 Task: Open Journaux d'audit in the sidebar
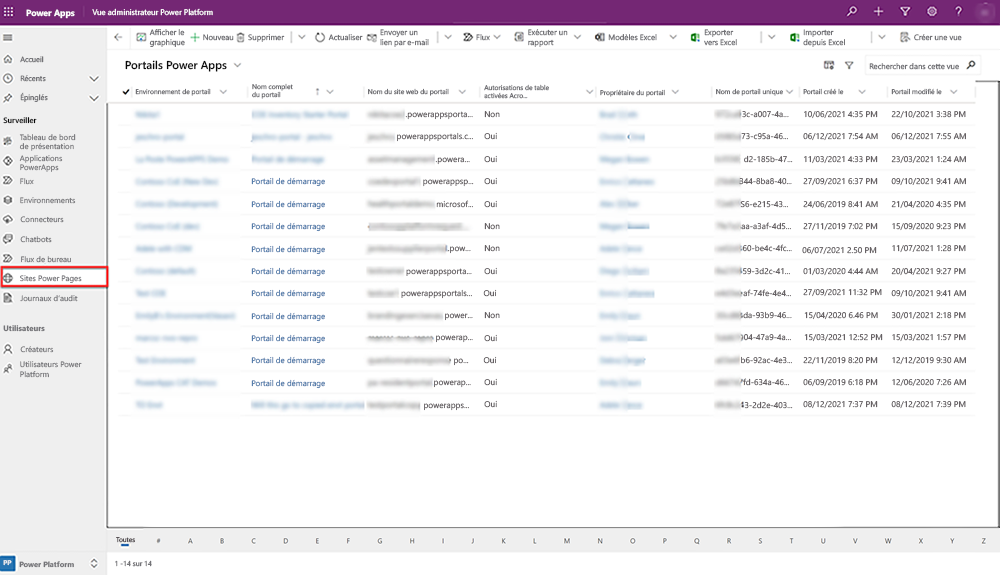48,298
